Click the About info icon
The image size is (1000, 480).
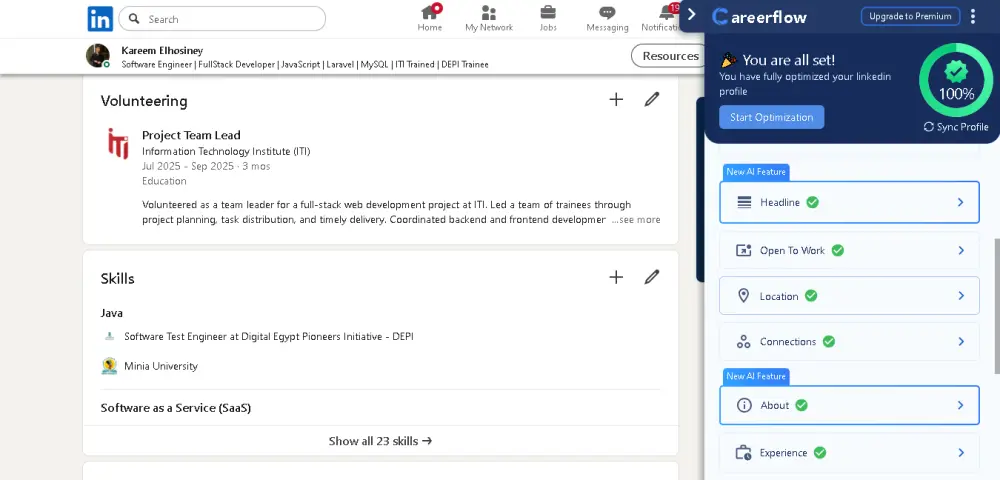point(744,405)
